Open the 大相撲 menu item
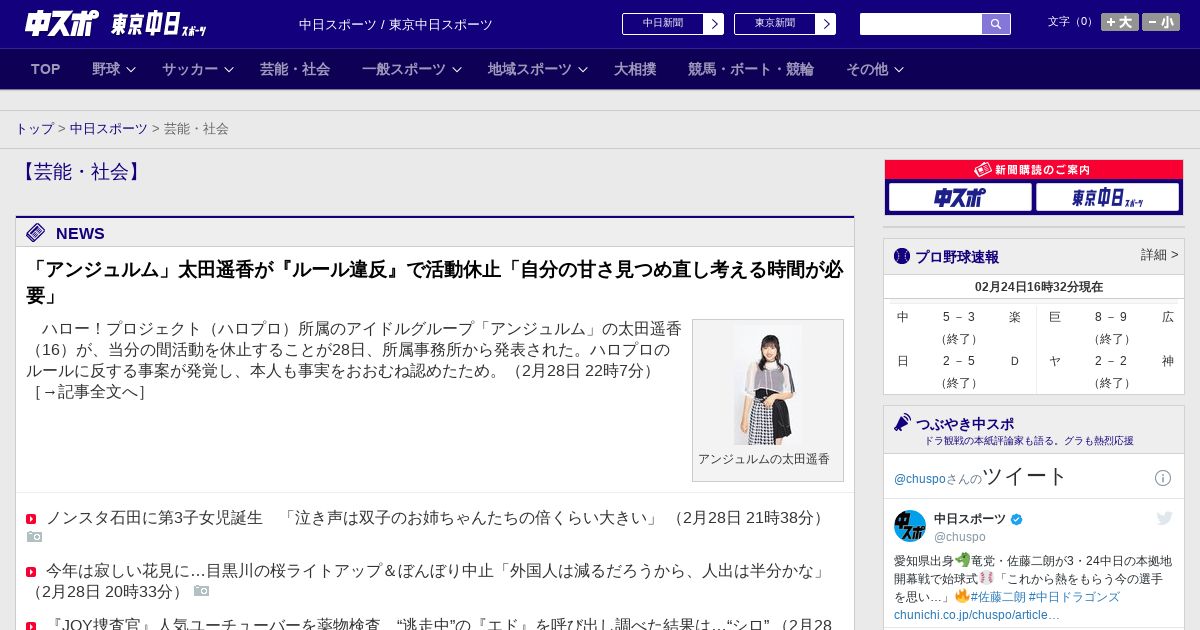Image resolution: width=1200 pixels, height=630 pixels. point(635,69)
